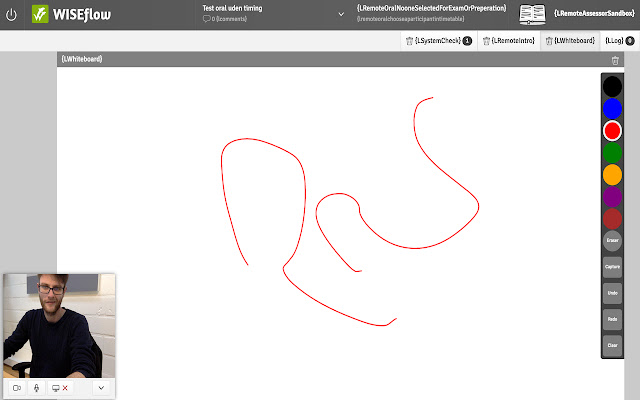Click the badge count on the LLog tab
Screen dimensions: 640x400
[x=630, y=41]
